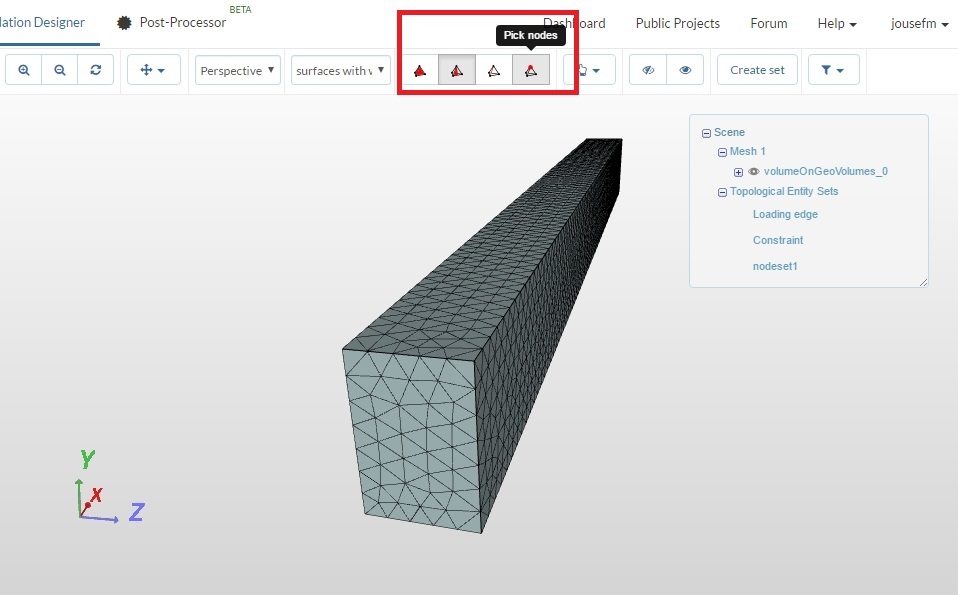The image size is (958, 595).
Task: Open the 'surfaces with' render mode dropdown
Action: click(x=341, y=70)
